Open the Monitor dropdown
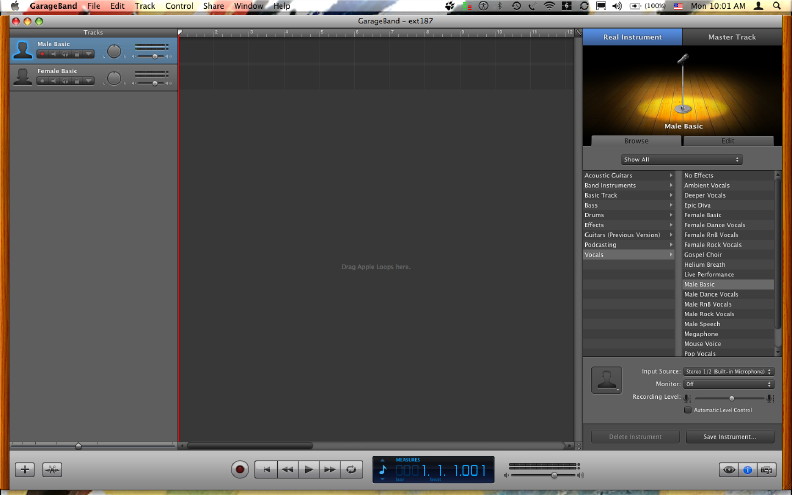The image size is (792, 495). tap(728, 384)
